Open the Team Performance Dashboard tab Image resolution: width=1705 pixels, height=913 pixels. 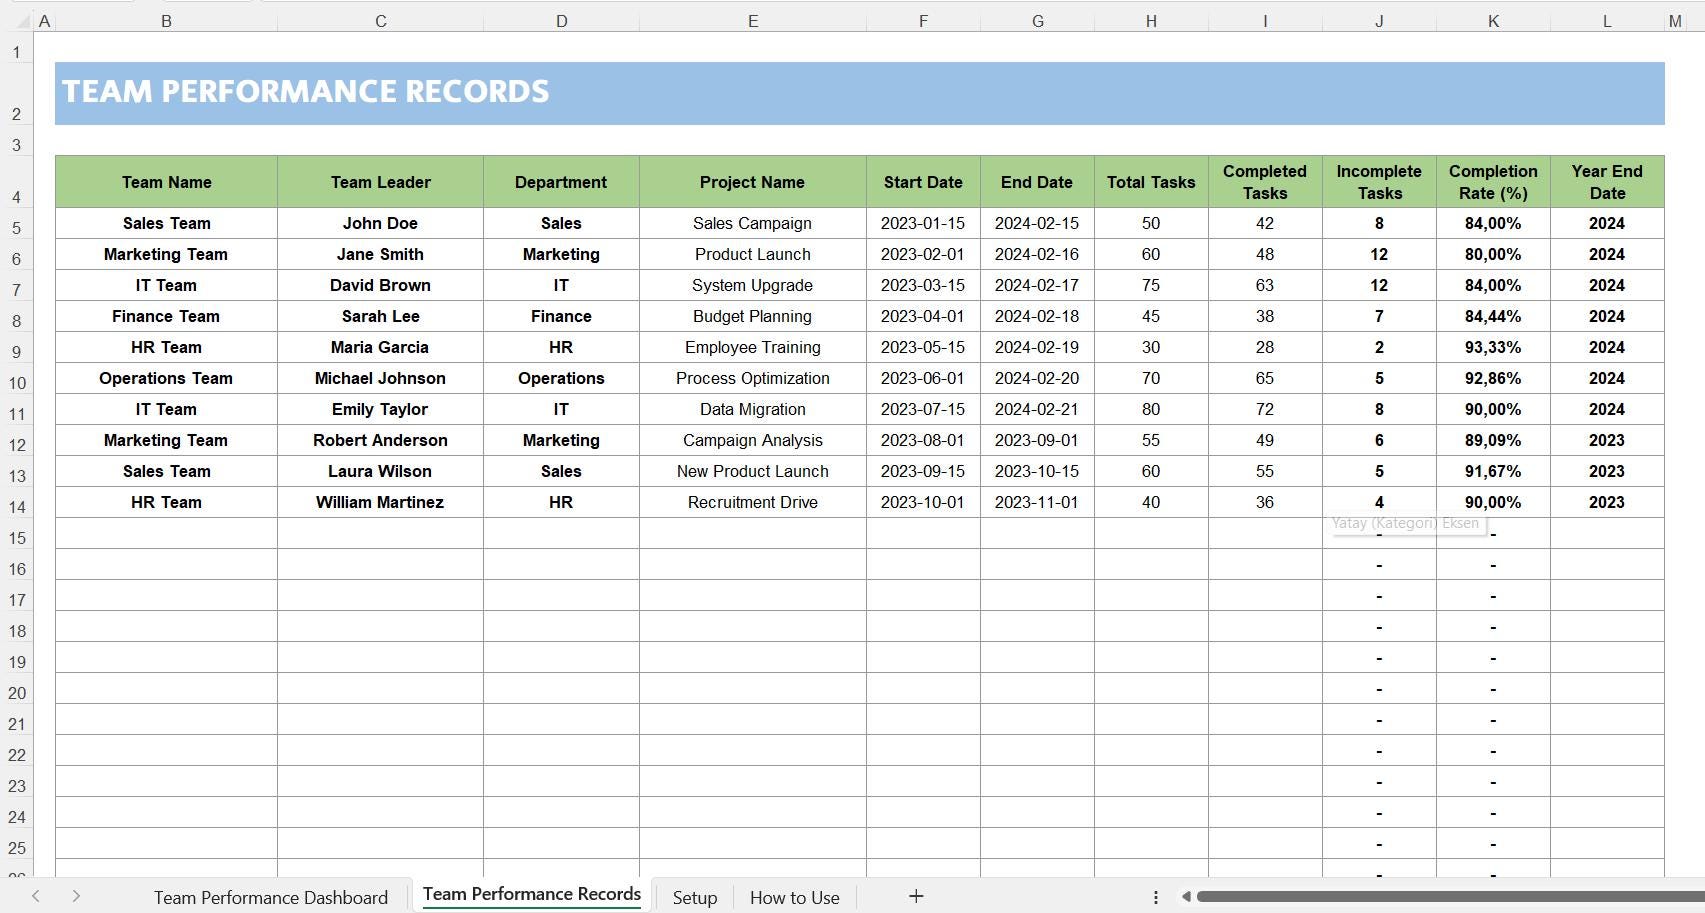point(271,896)
